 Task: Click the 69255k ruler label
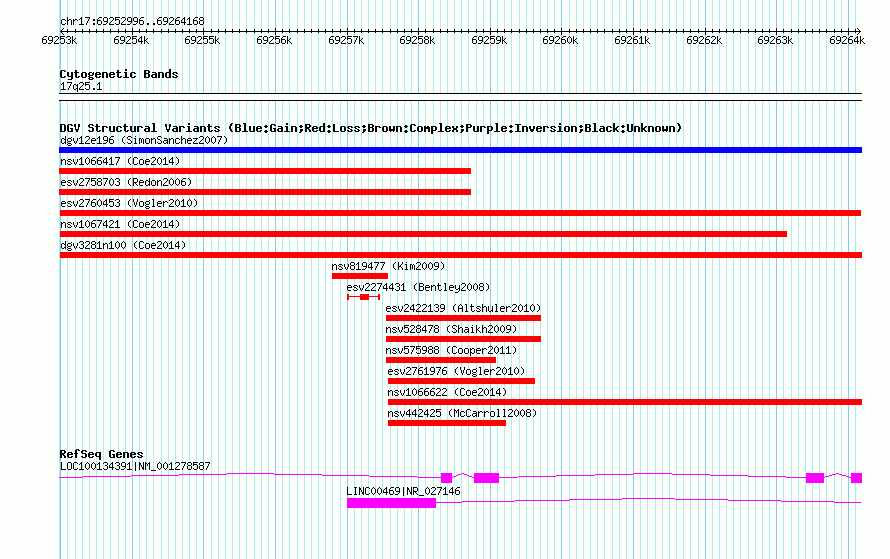[203, 40]
